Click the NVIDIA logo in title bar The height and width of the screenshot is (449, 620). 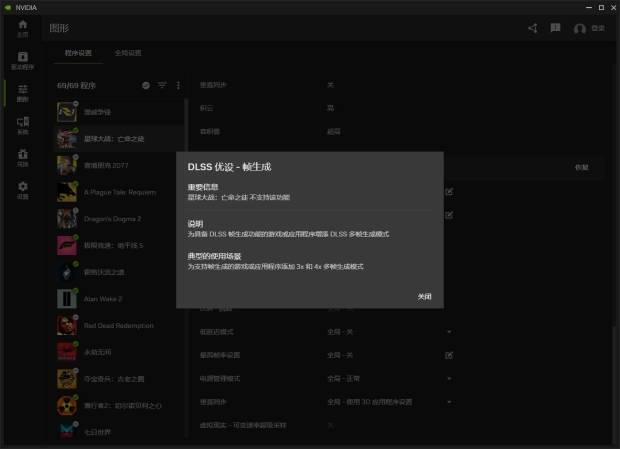click(8, 7)
